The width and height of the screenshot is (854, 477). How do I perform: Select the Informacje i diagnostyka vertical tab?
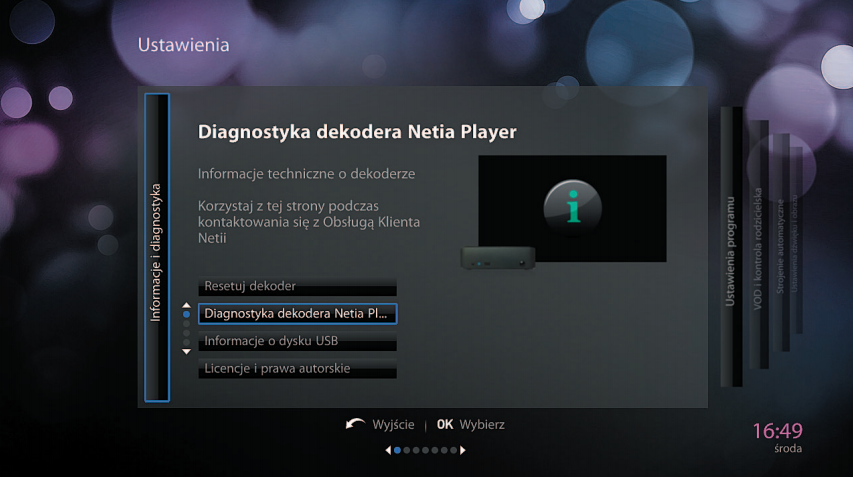coord(157,248)
